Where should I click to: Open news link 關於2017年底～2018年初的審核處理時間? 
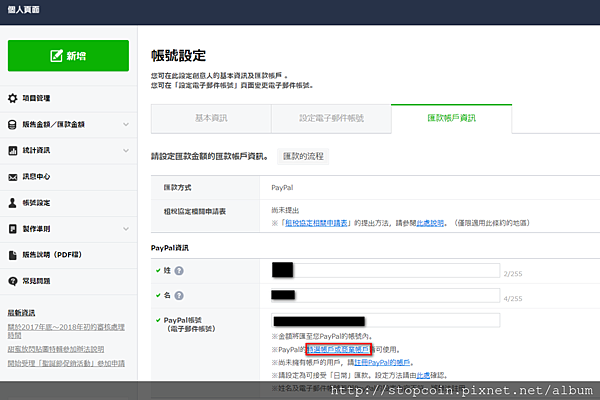pos(66,331)
